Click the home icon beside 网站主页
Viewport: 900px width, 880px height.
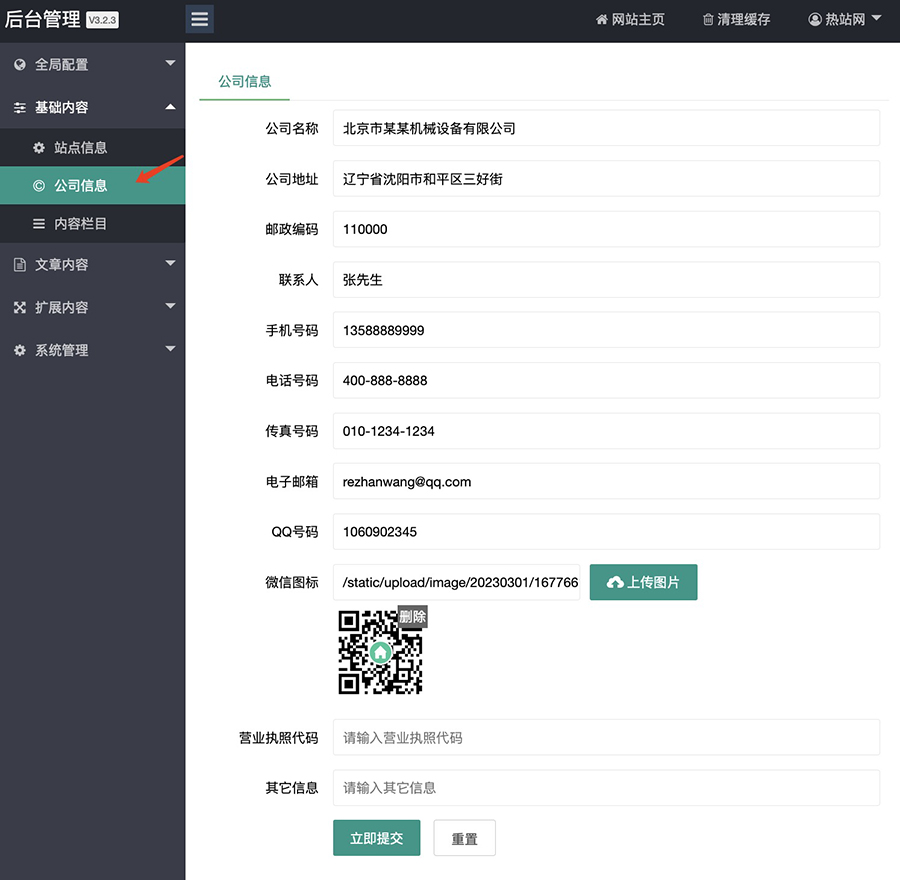pos(601,20)
